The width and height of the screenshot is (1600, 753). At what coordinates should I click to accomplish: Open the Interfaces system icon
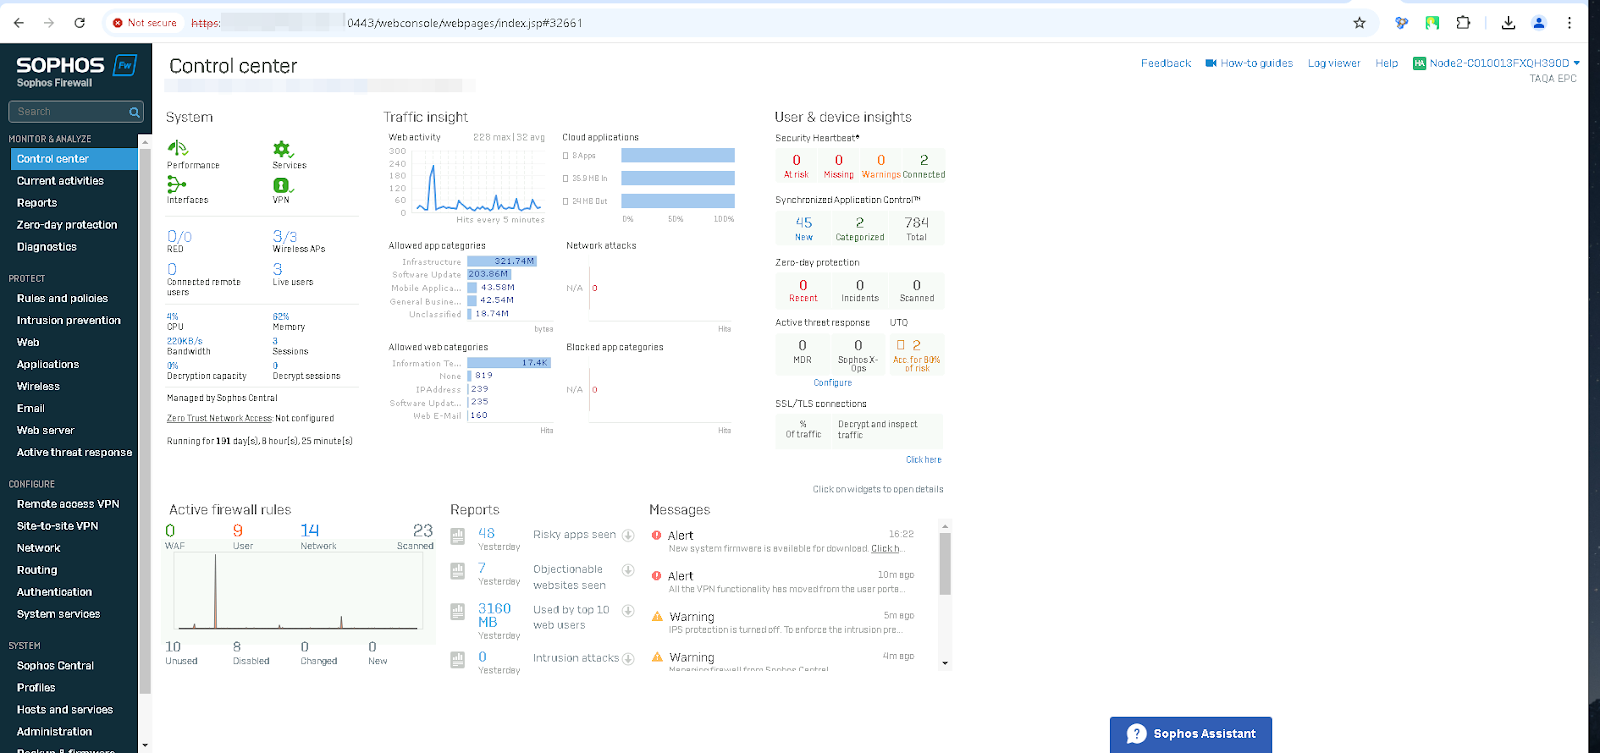click(x=176, y=185)
